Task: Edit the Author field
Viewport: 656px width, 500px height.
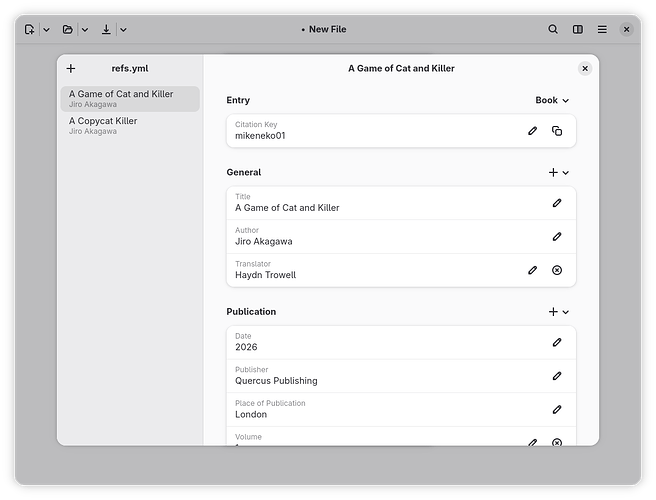Action: tap(557, 237)
